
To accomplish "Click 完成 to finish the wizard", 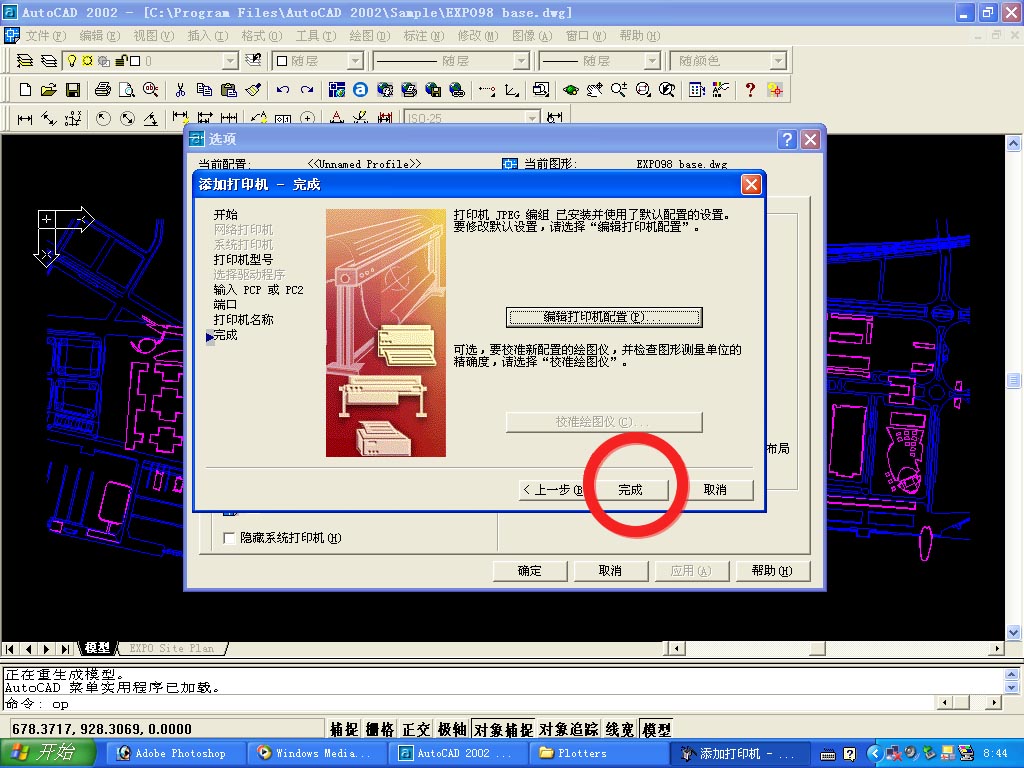I will click(631, 490).
